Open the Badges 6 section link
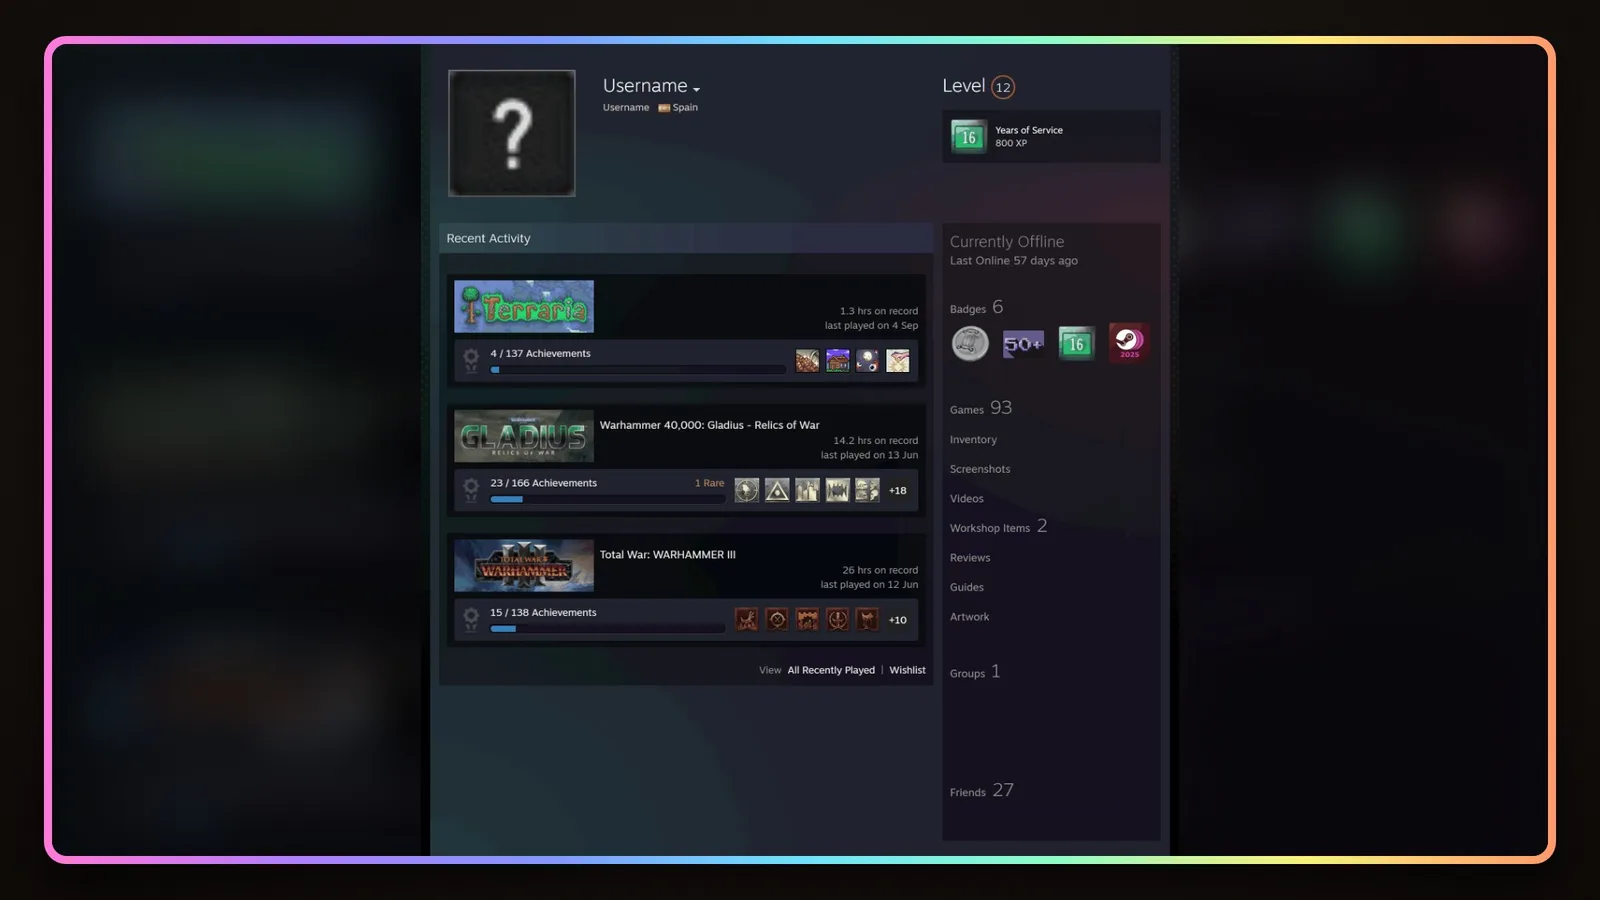The height and width of the screenshot is (900, 1600). [x=976, y=308]
